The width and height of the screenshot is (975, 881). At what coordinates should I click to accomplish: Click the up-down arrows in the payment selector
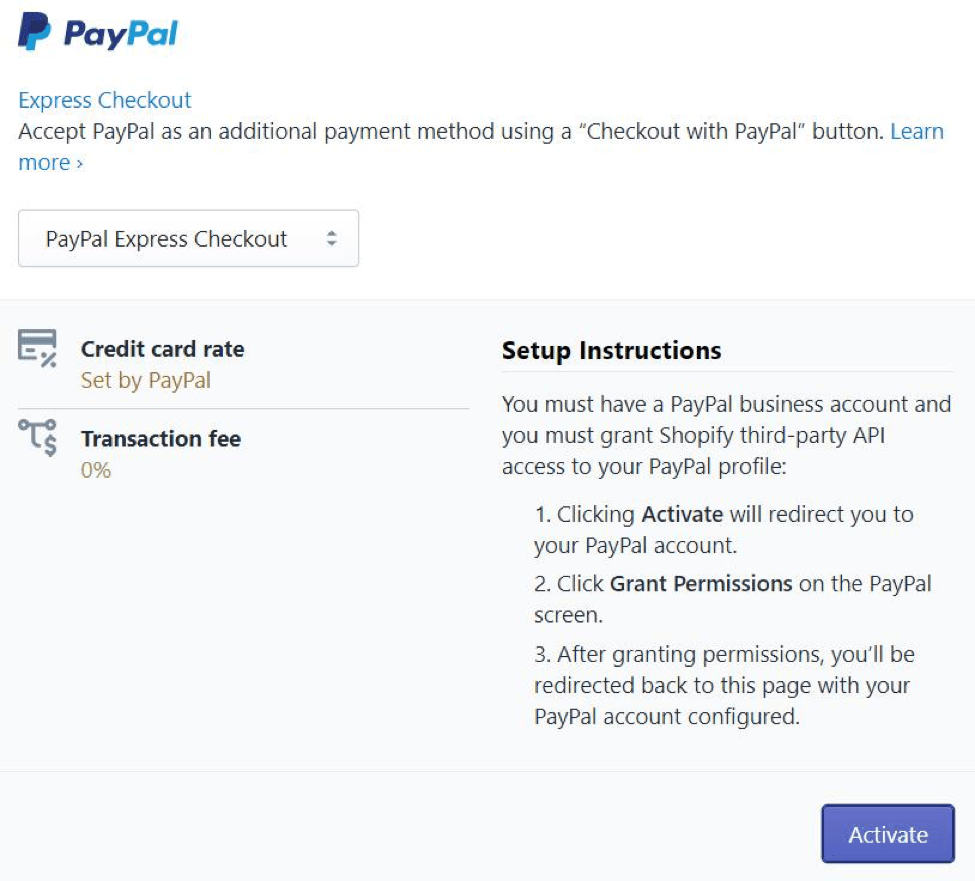click(x=332, y=239)
